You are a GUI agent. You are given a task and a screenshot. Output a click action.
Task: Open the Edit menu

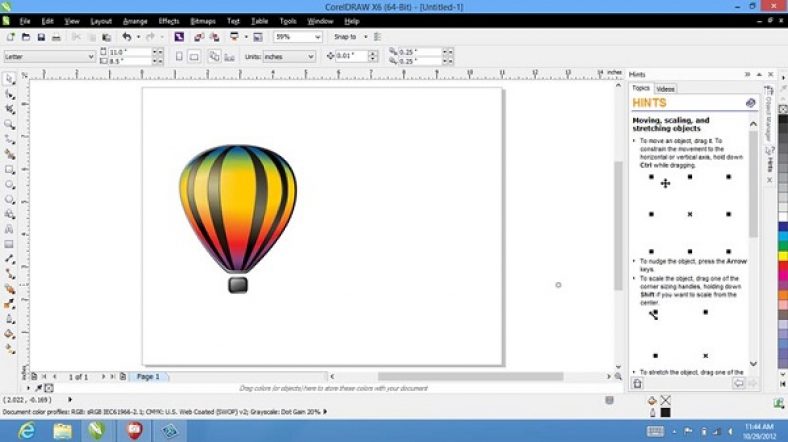(48, 21)
